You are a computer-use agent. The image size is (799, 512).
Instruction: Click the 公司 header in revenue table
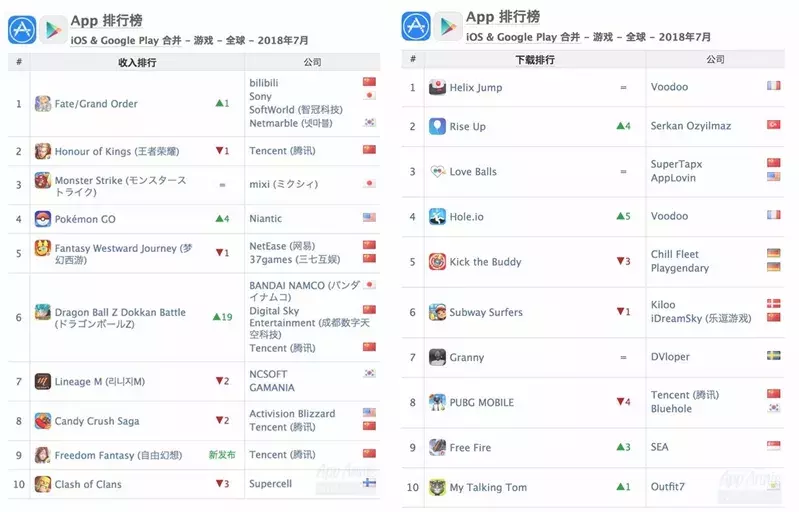(x=312, y=62)
